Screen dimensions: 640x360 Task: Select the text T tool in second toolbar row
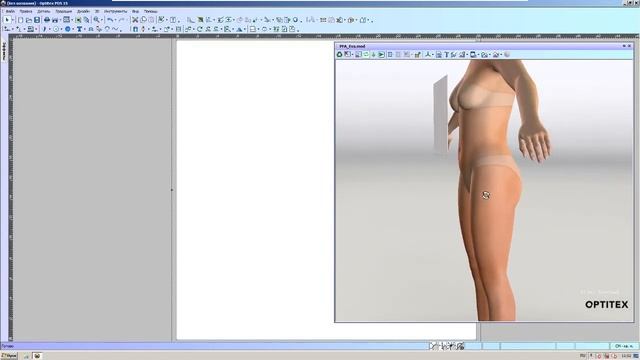point(79,29)
